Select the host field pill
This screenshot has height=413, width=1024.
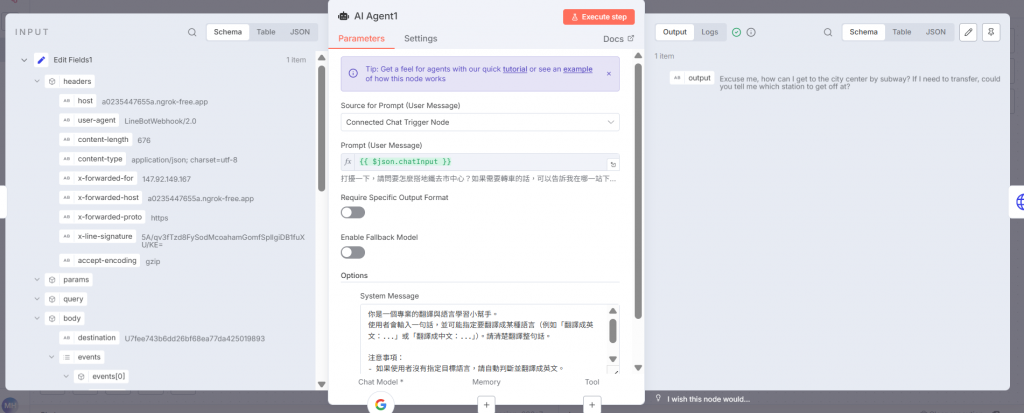78,101
